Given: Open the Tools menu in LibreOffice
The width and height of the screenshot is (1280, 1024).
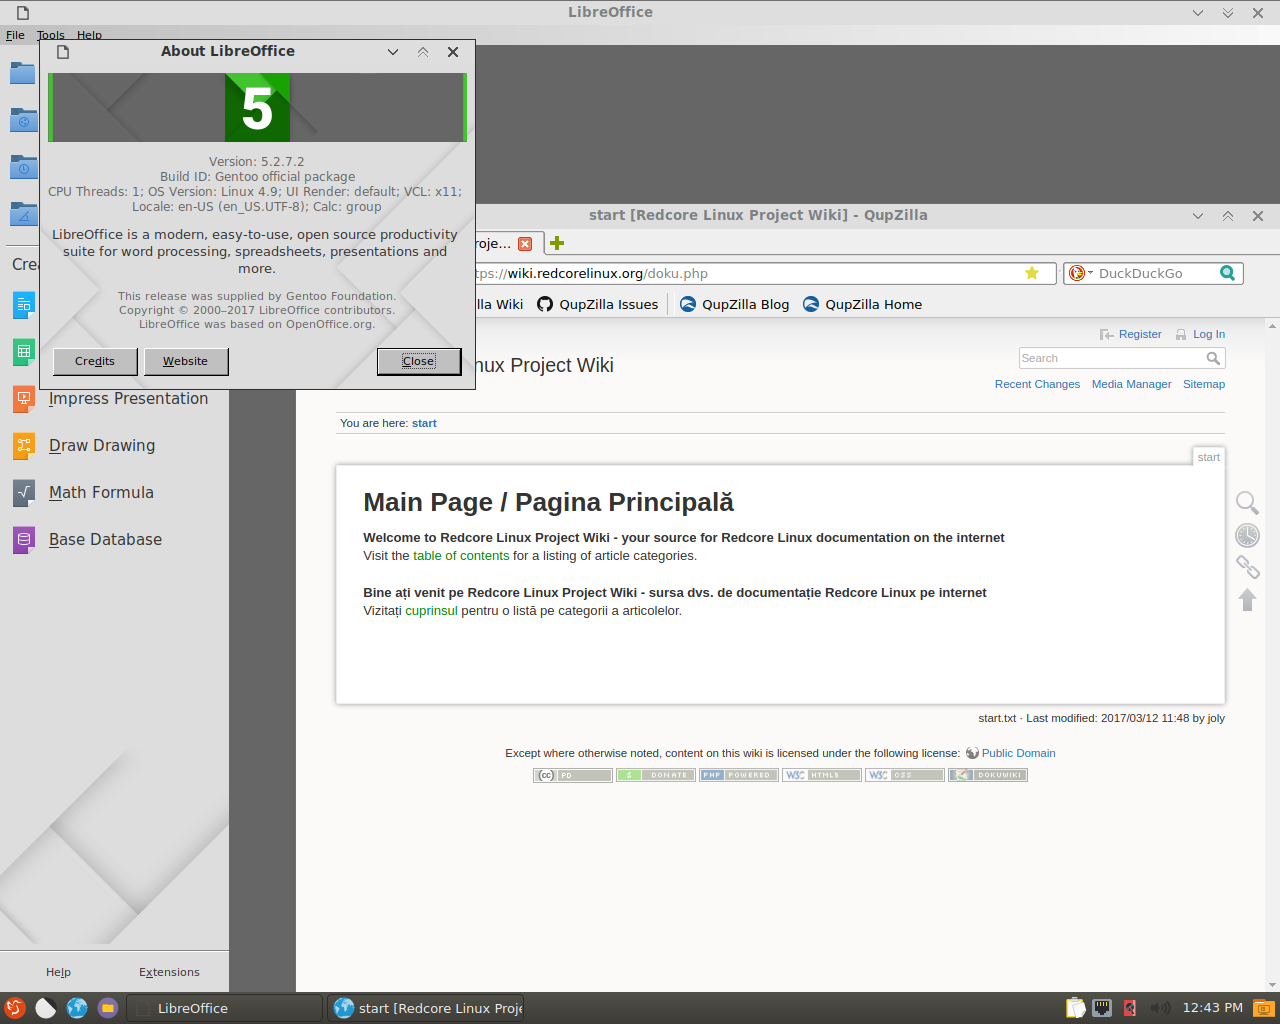Looking at the screenshot, I should [51, 35].
